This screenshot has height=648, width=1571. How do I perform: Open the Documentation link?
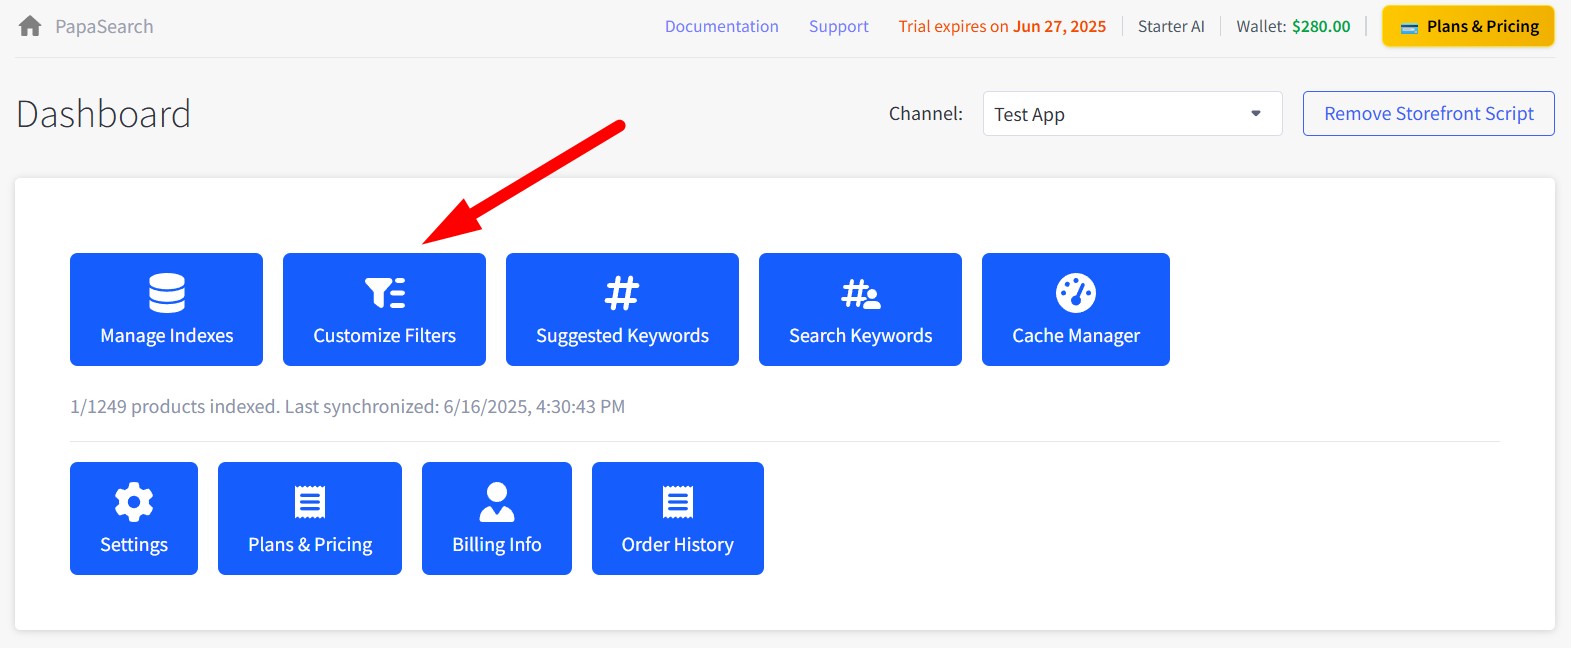[721, 26]
